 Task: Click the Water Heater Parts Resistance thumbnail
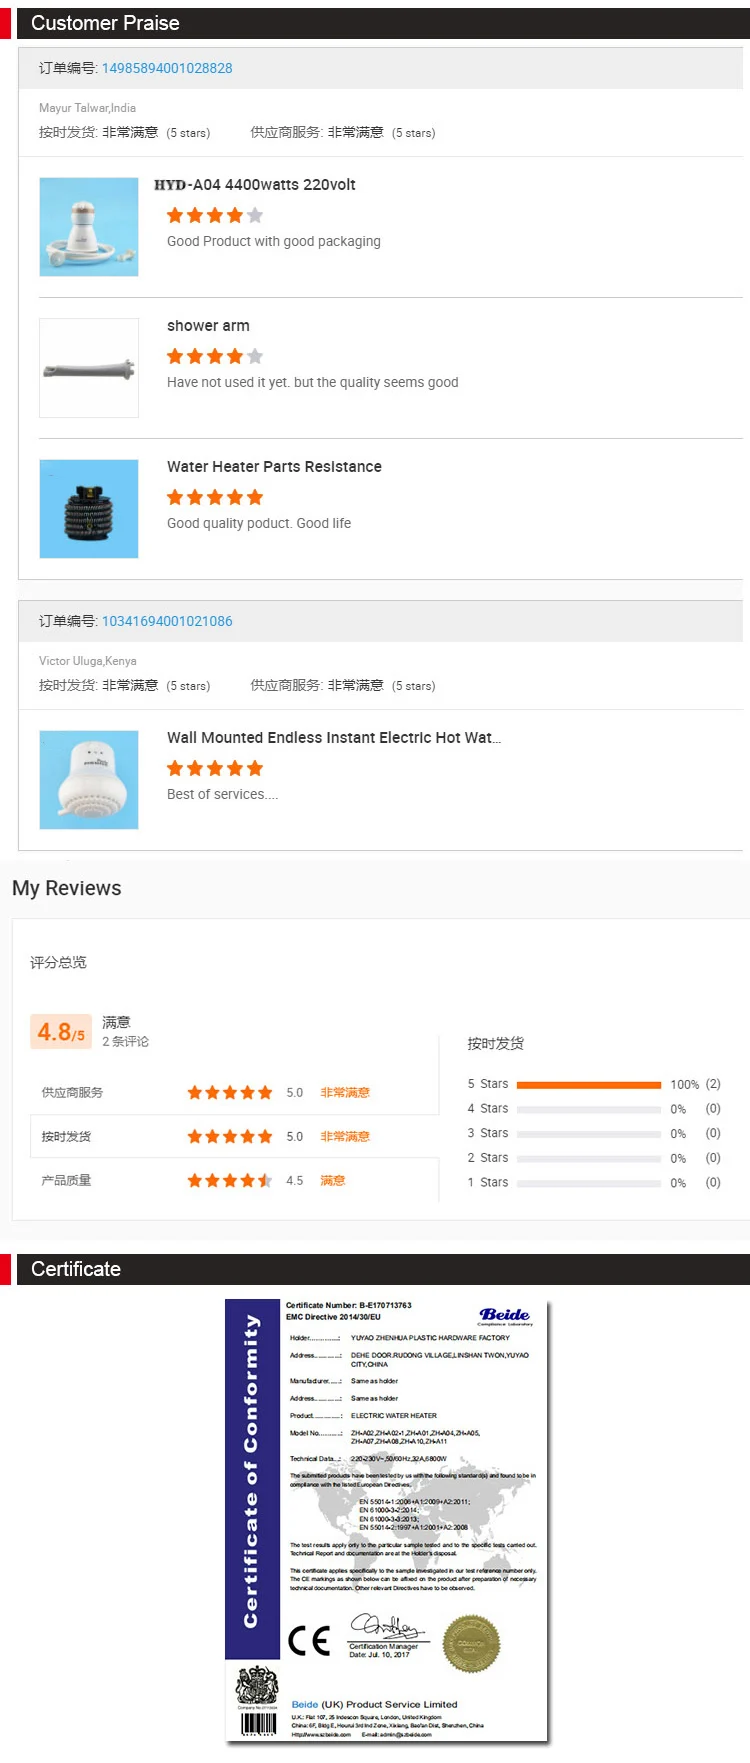[x=89, y=509]
